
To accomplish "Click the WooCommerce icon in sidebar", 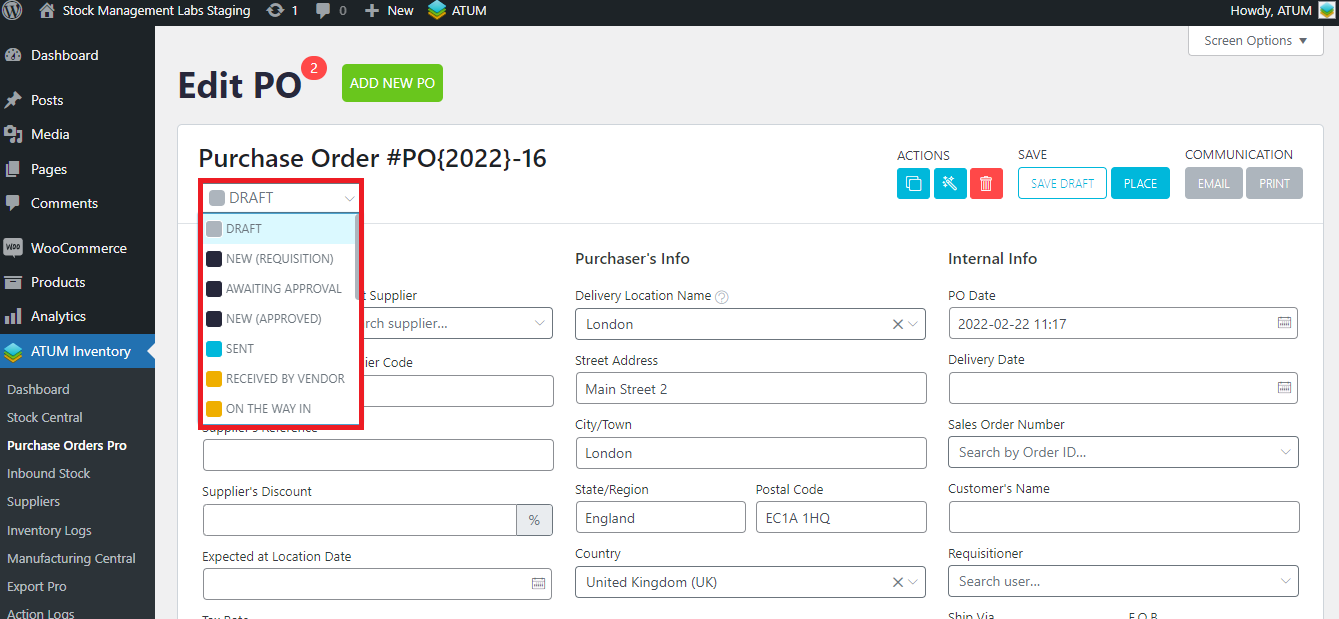I will tap(13, 248).
